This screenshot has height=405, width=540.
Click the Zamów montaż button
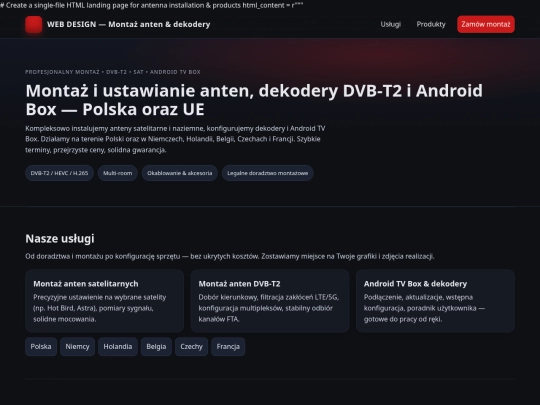(486, 24)
